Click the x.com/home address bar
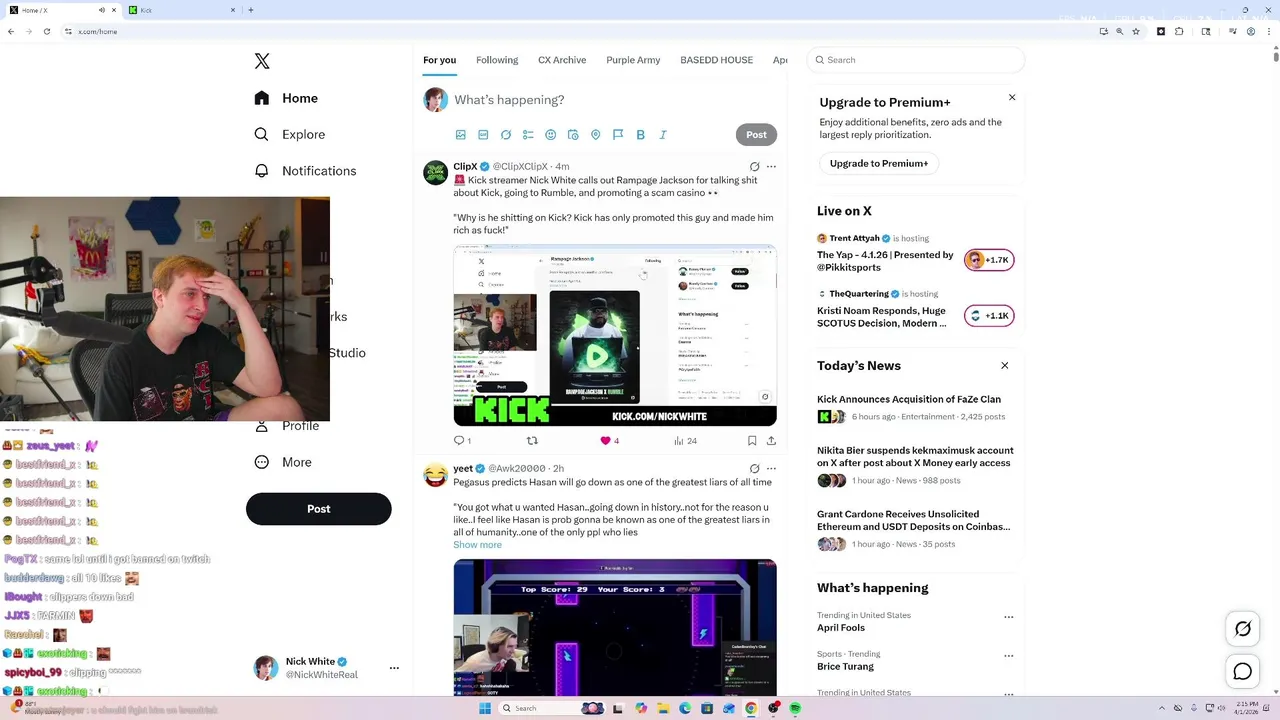 click(580, 31)
